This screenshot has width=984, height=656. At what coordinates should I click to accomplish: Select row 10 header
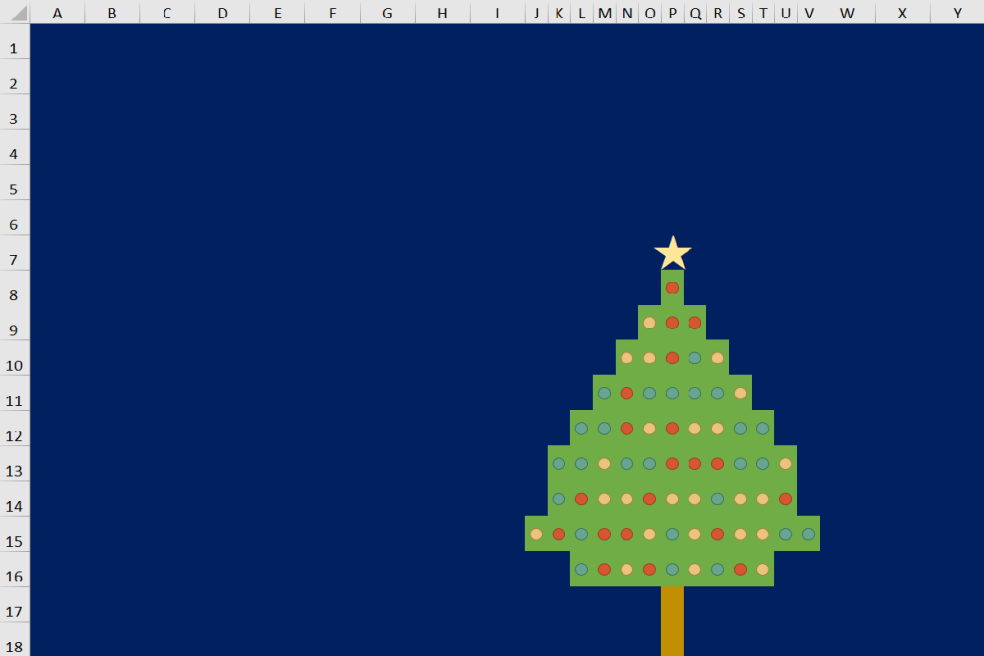14,365
